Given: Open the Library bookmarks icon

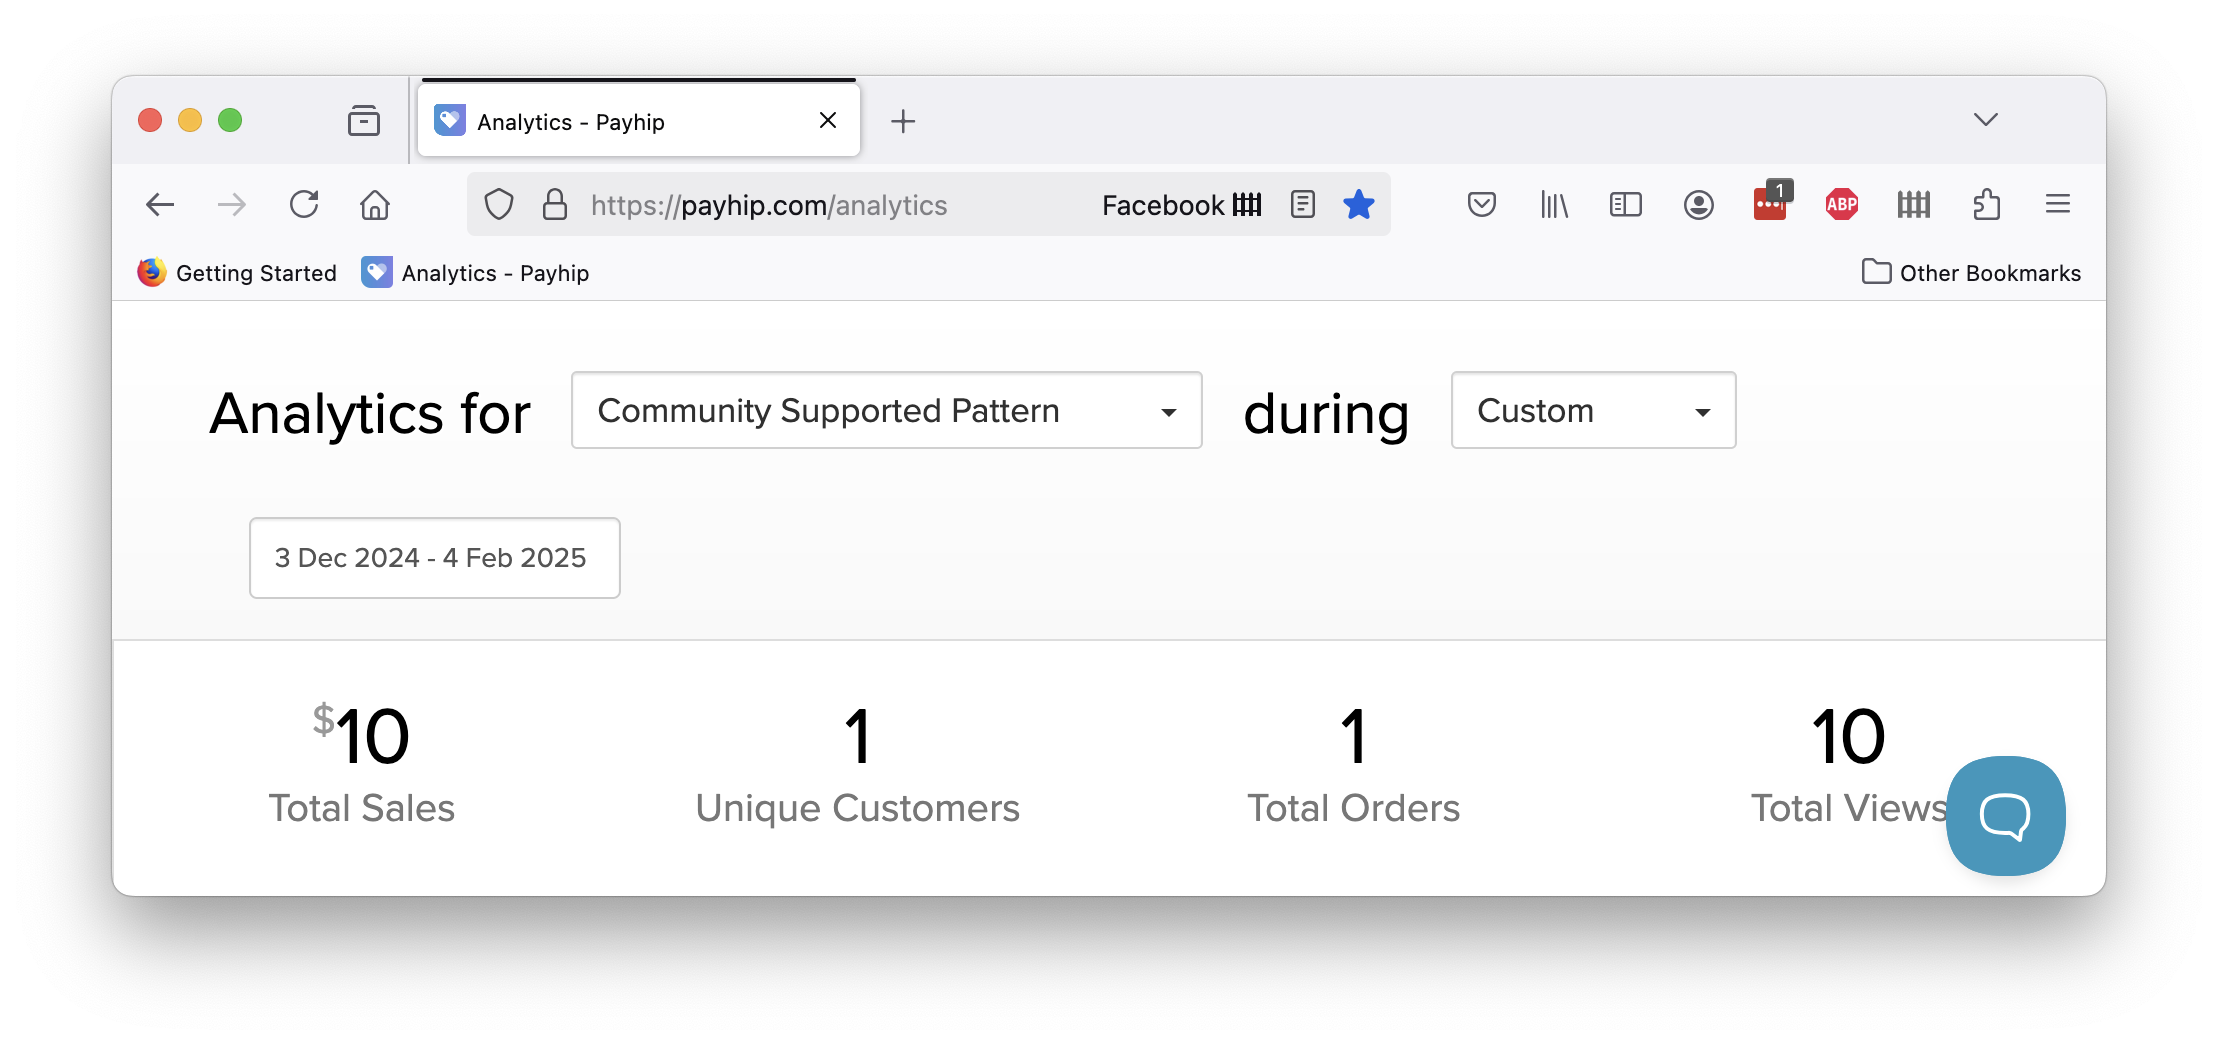Looking at the screenshot, I should (1554, 205).
